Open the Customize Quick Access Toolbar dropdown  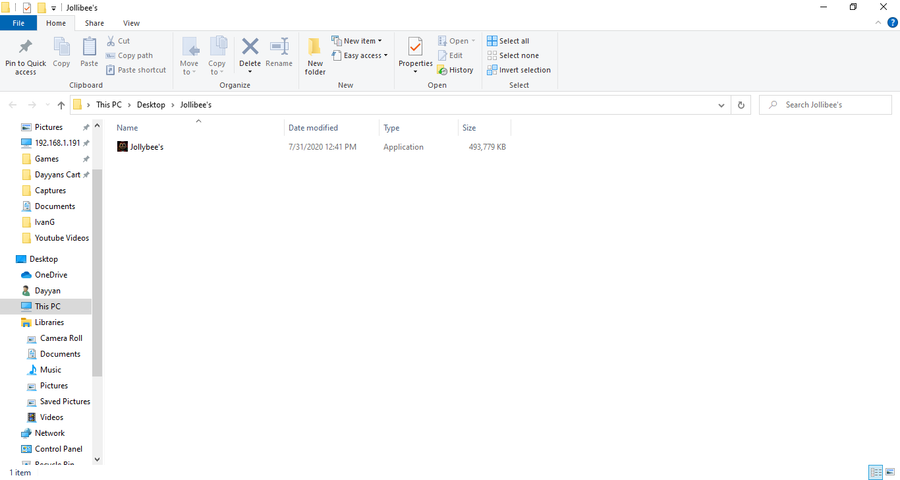click(x=54, y=8)
